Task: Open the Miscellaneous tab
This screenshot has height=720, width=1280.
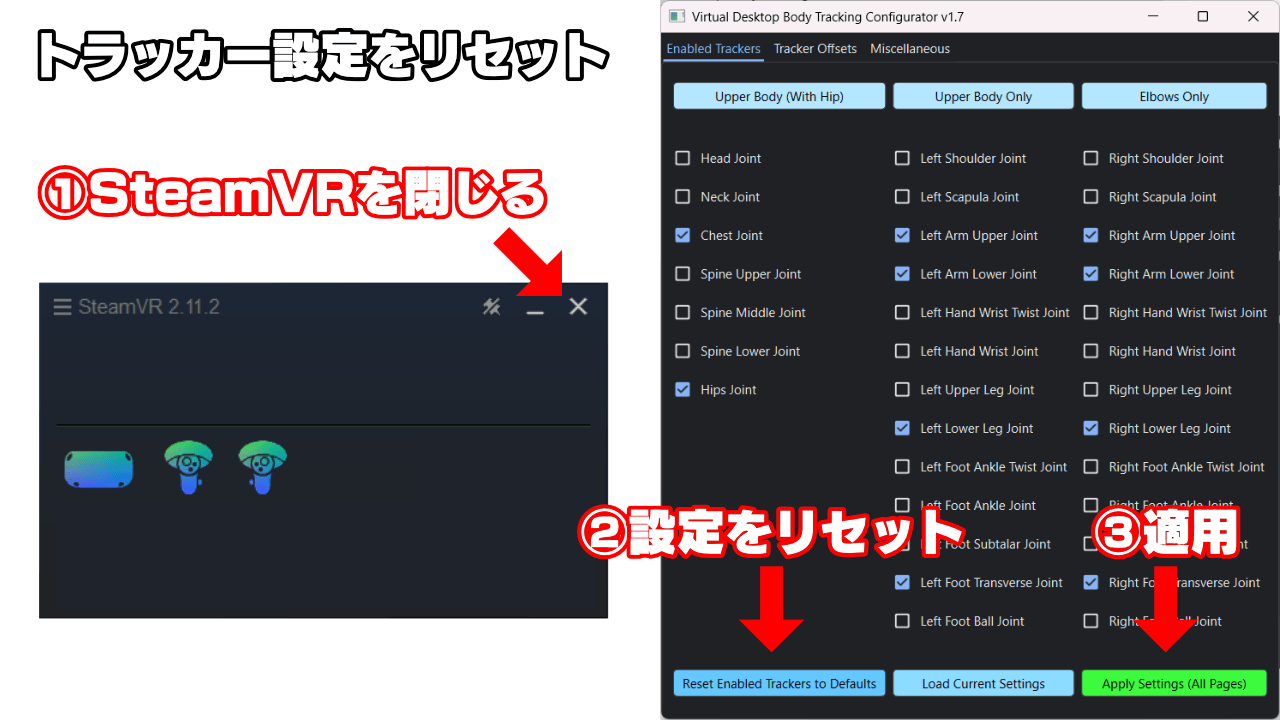Action: (910, 49)
